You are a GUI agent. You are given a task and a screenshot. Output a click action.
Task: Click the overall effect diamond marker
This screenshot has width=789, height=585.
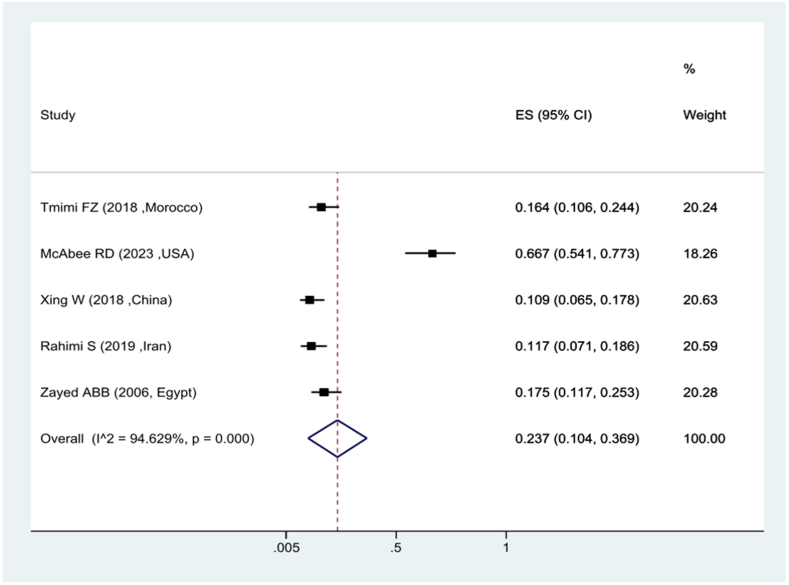(338, 439)
